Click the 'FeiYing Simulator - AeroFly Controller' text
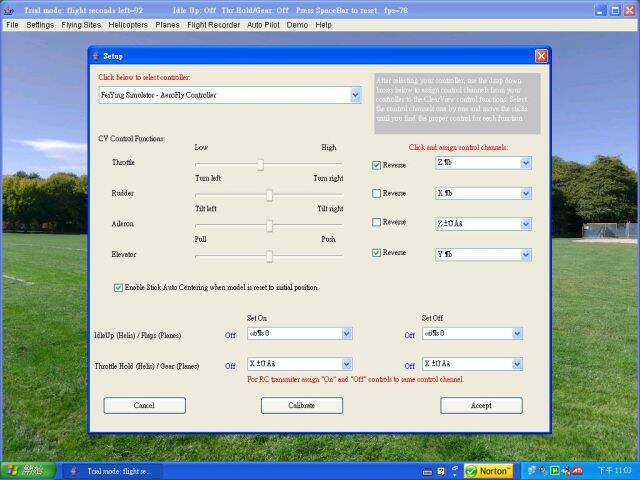The width and height of the screenshot is (640, 480). [x=158, y=95]
